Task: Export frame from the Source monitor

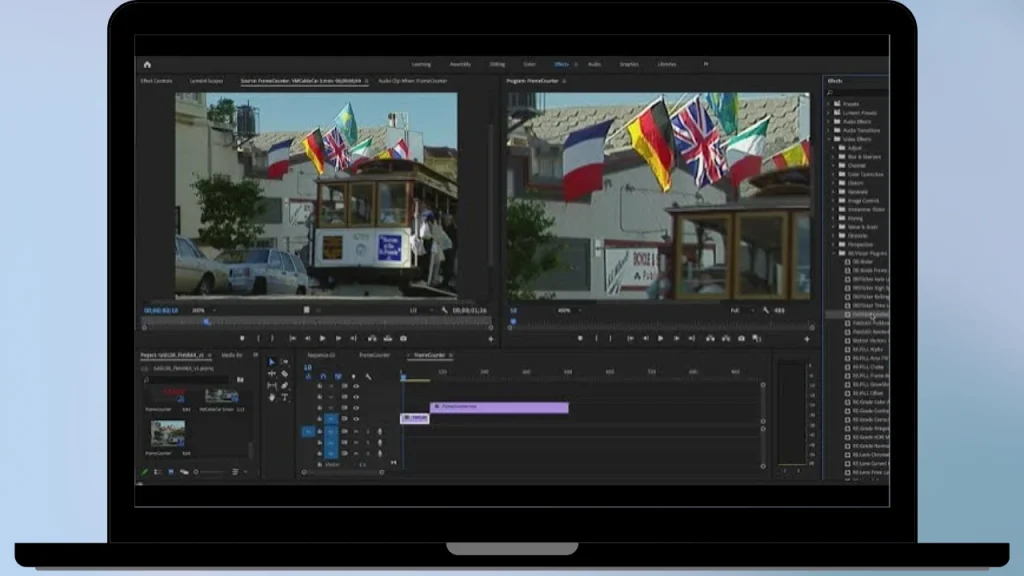Action: 404,338
